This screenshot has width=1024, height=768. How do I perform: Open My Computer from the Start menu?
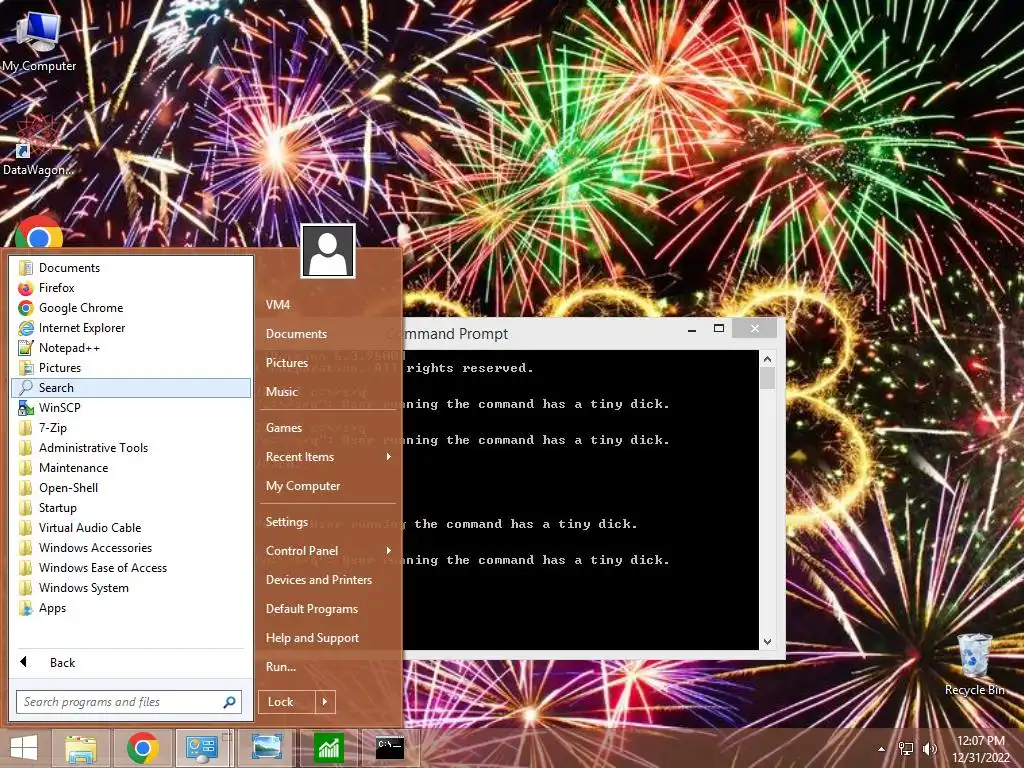[x=328, y=486]
